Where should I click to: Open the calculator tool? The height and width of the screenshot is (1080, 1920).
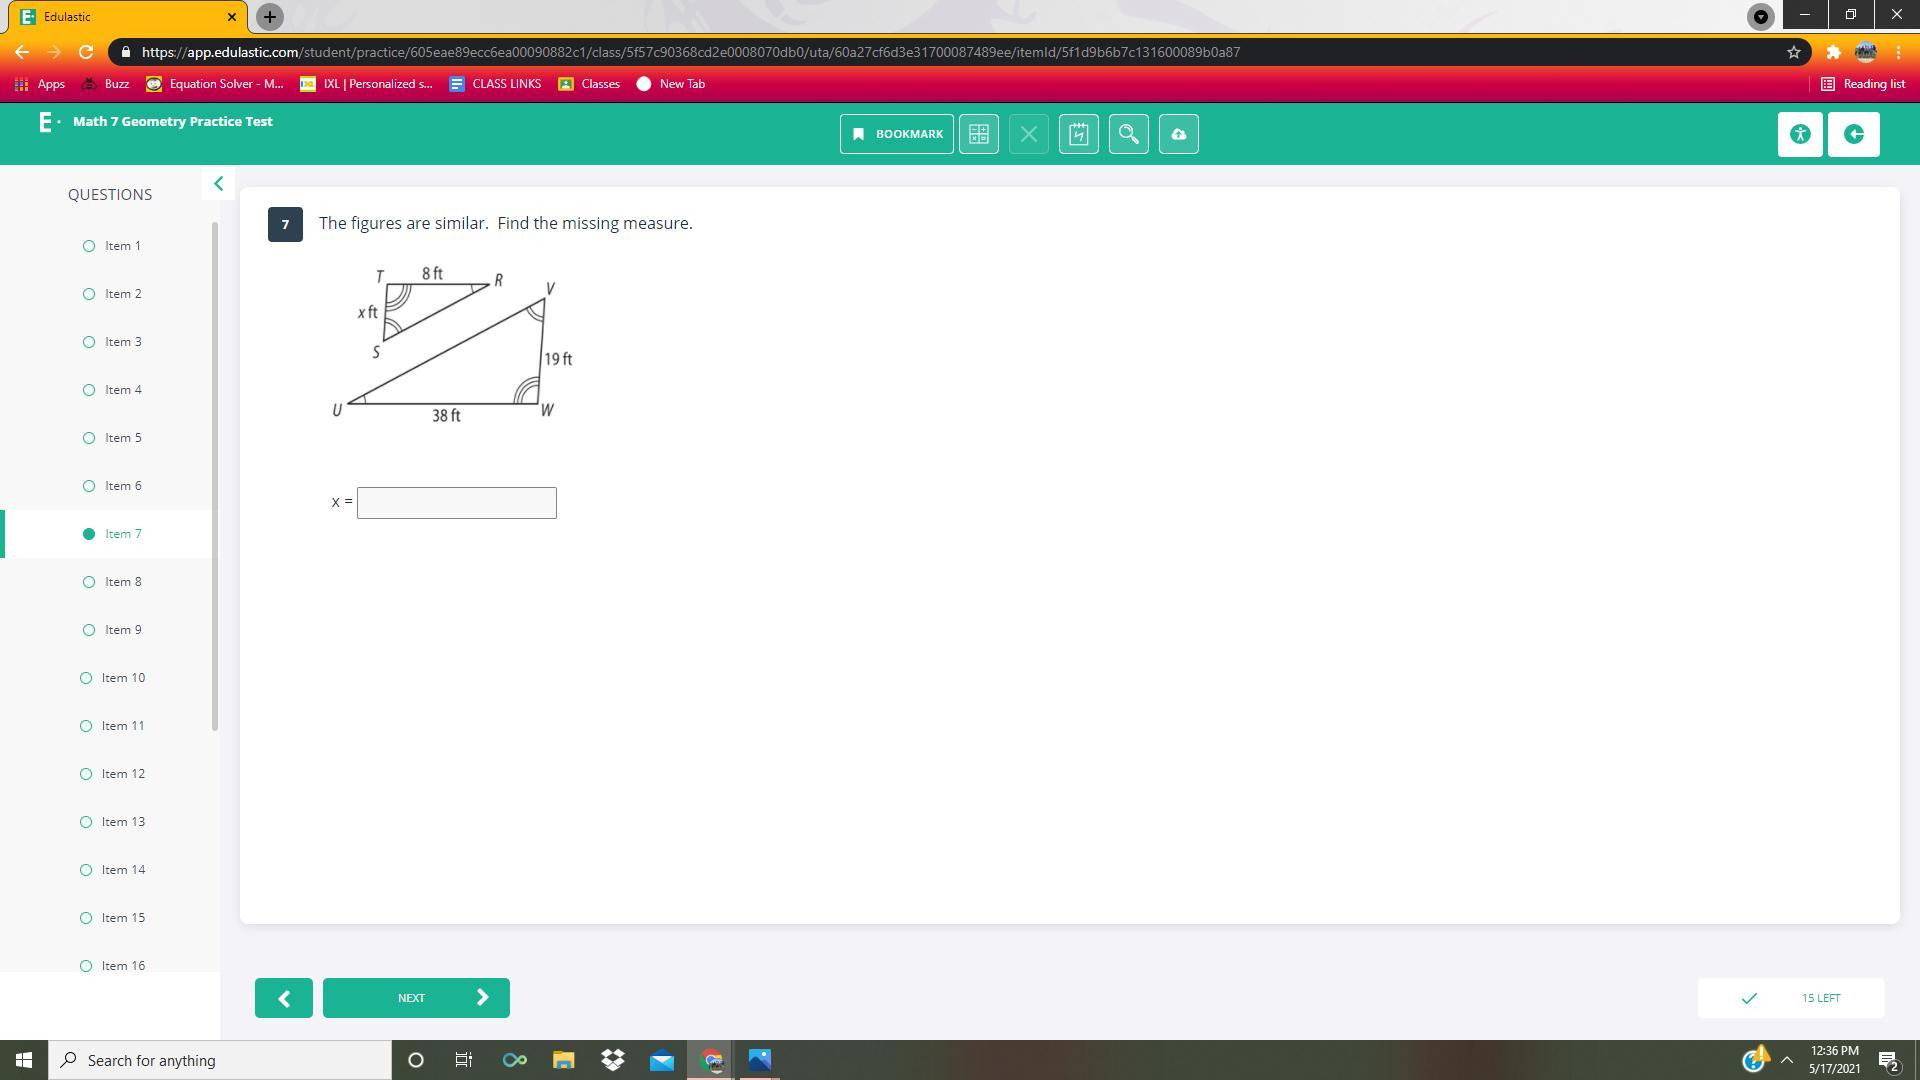978,134
